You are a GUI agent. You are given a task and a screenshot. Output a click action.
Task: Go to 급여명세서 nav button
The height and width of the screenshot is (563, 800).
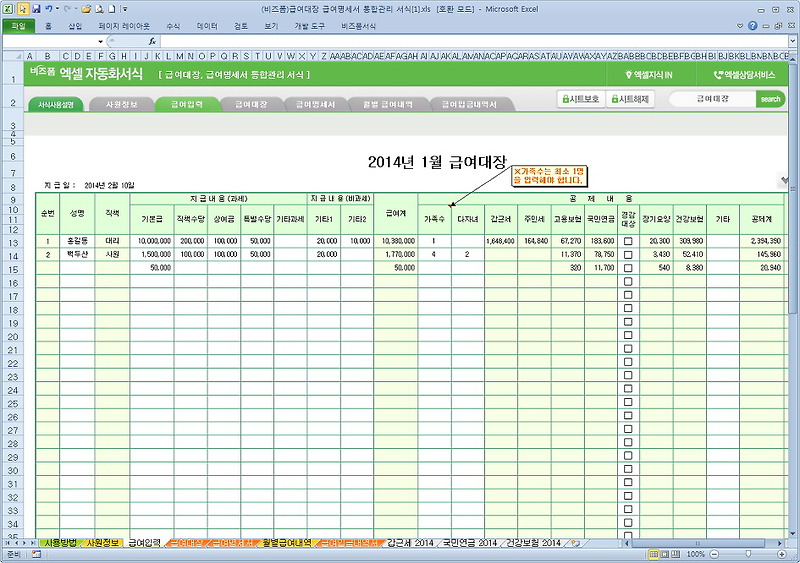point(316,105)
